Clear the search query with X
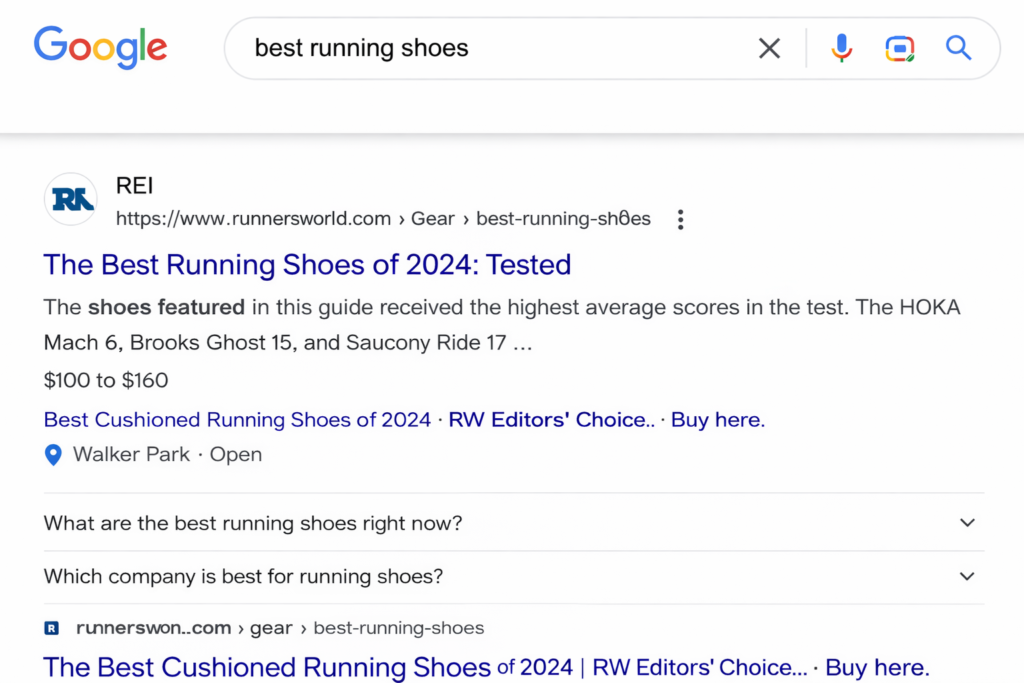 (769, 48)
